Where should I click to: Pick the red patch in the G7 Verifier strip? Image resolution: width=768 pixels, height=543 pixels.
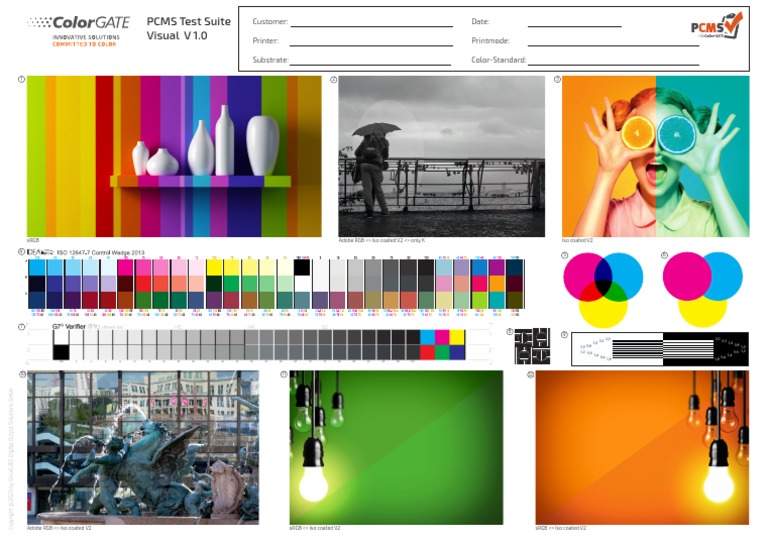tap(428, 352)
